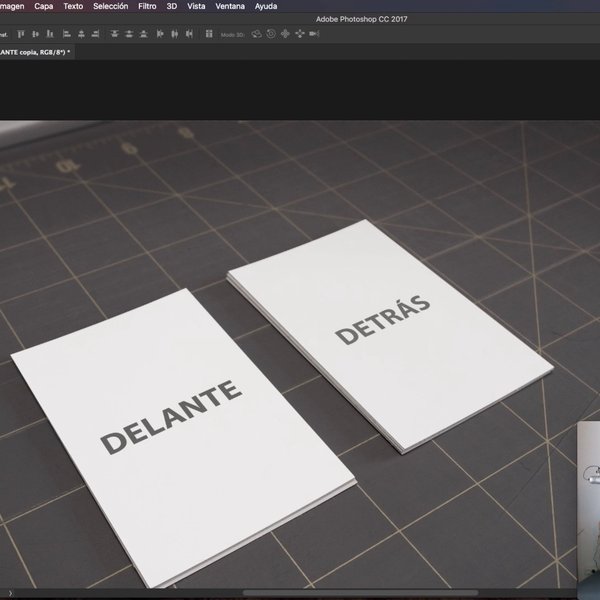600x600 pixels.
Task: Open the Selección menu
Action: 110,6
